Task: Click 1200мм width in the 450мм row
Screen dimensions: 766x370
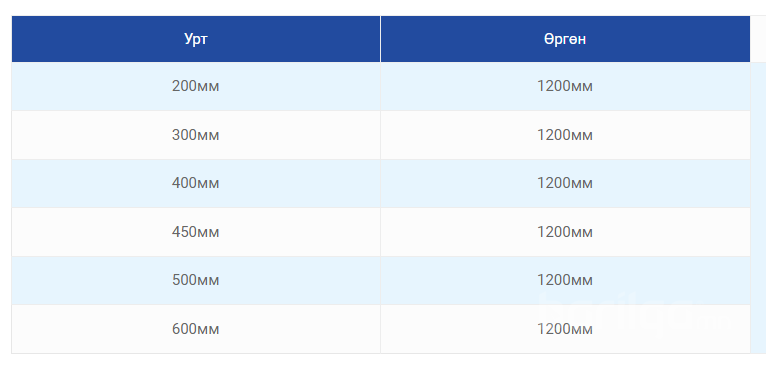Action: point(565,232)
